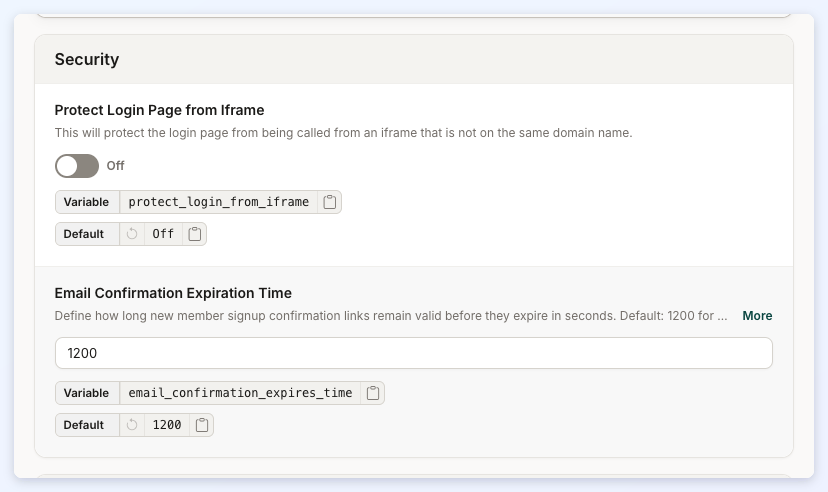Viewport: 828px width, 492px height.
Task: Copy the email_confirmation_expires_time variable name
Action: click(373, 393)
